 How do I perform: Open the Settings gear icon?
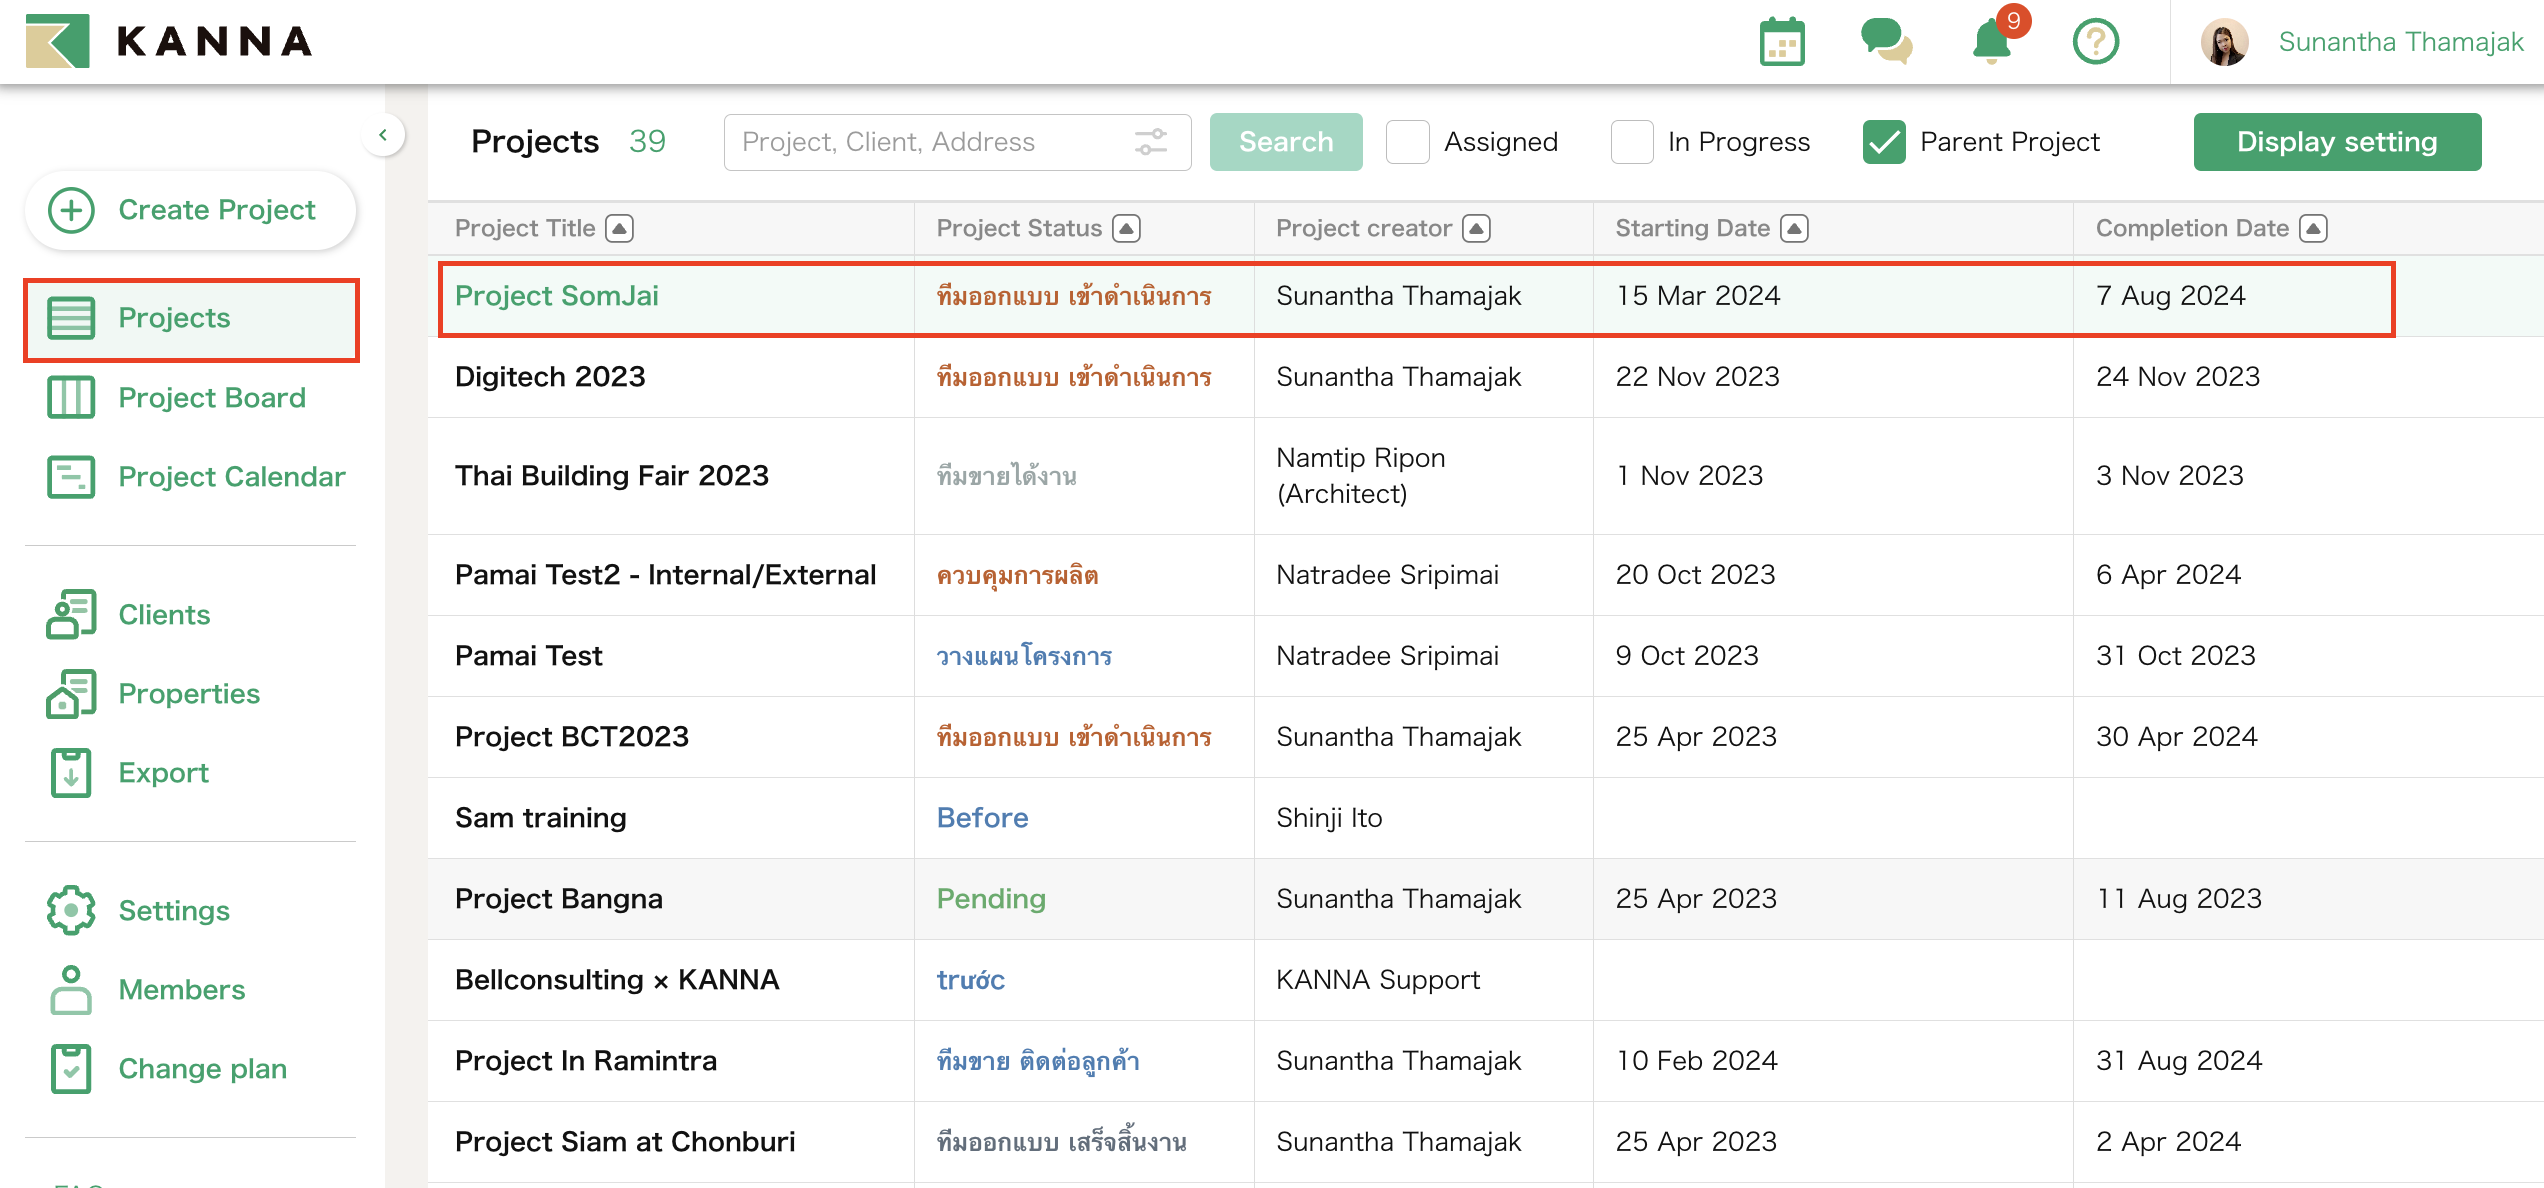(x=69, y=910)
